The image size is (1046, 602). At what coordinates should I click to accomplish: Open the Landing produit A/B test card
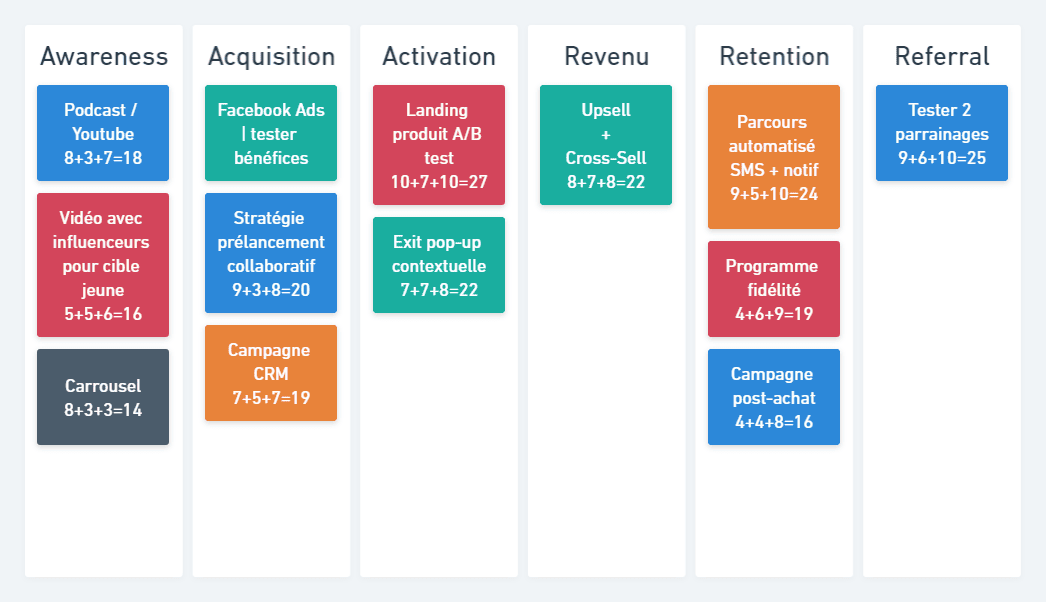[439, 145]
